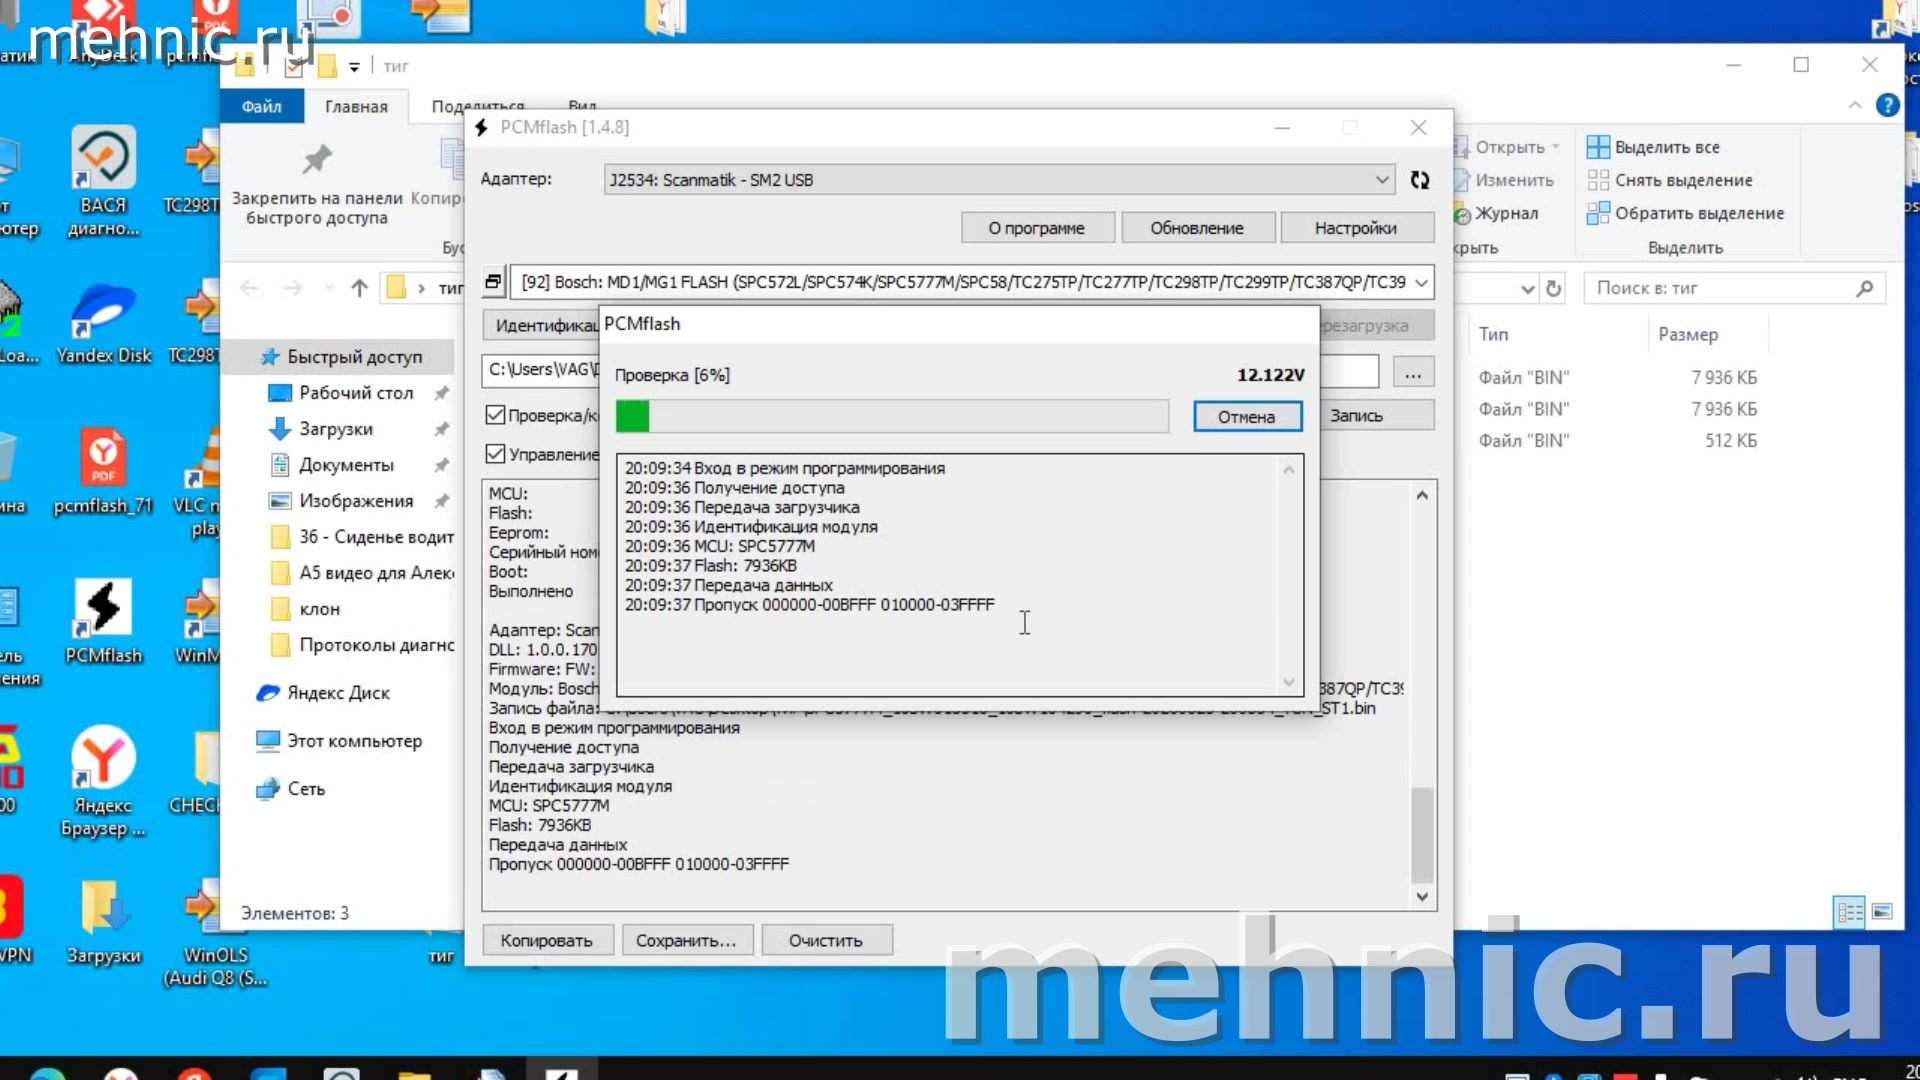Click the Идентификация button

tap(541, 326)
